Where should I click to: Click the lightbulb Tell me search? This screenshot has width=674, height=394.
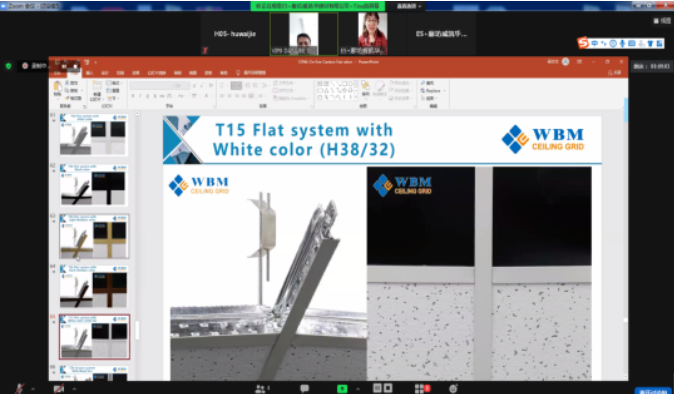click(251, 73)
